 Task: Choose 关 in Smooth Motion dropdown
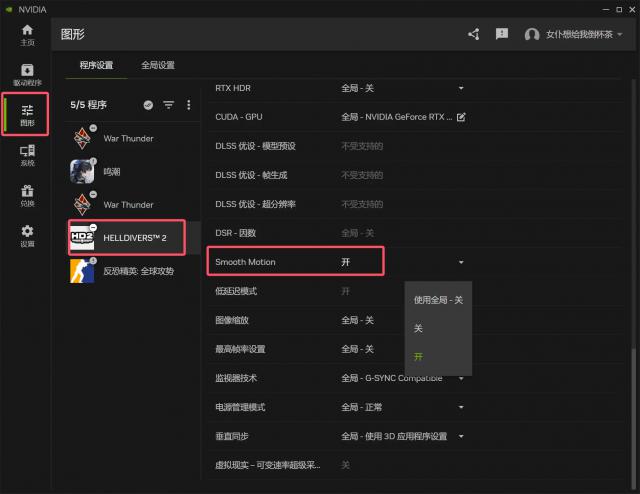(x=419, y=328)
